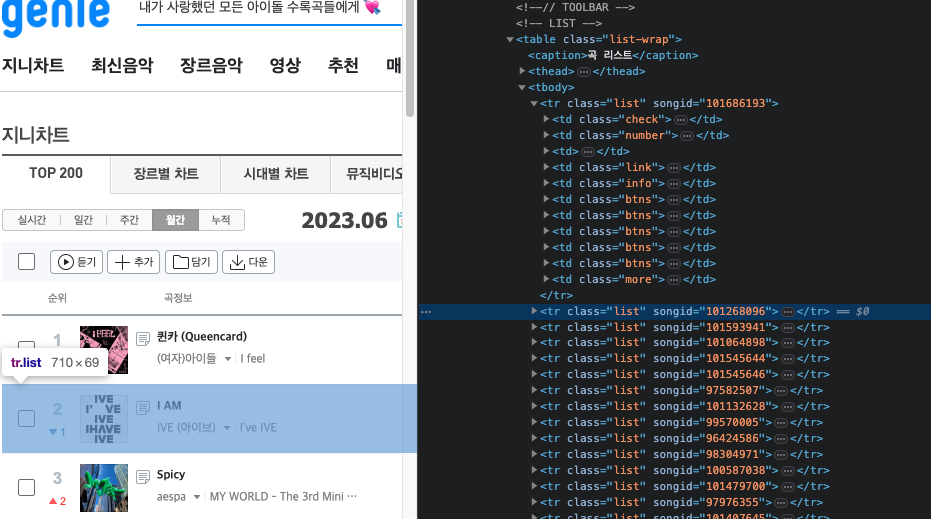This screenshot has width=931, height=519.
Task: Click the 추가 add button
Action: point(134,262)
